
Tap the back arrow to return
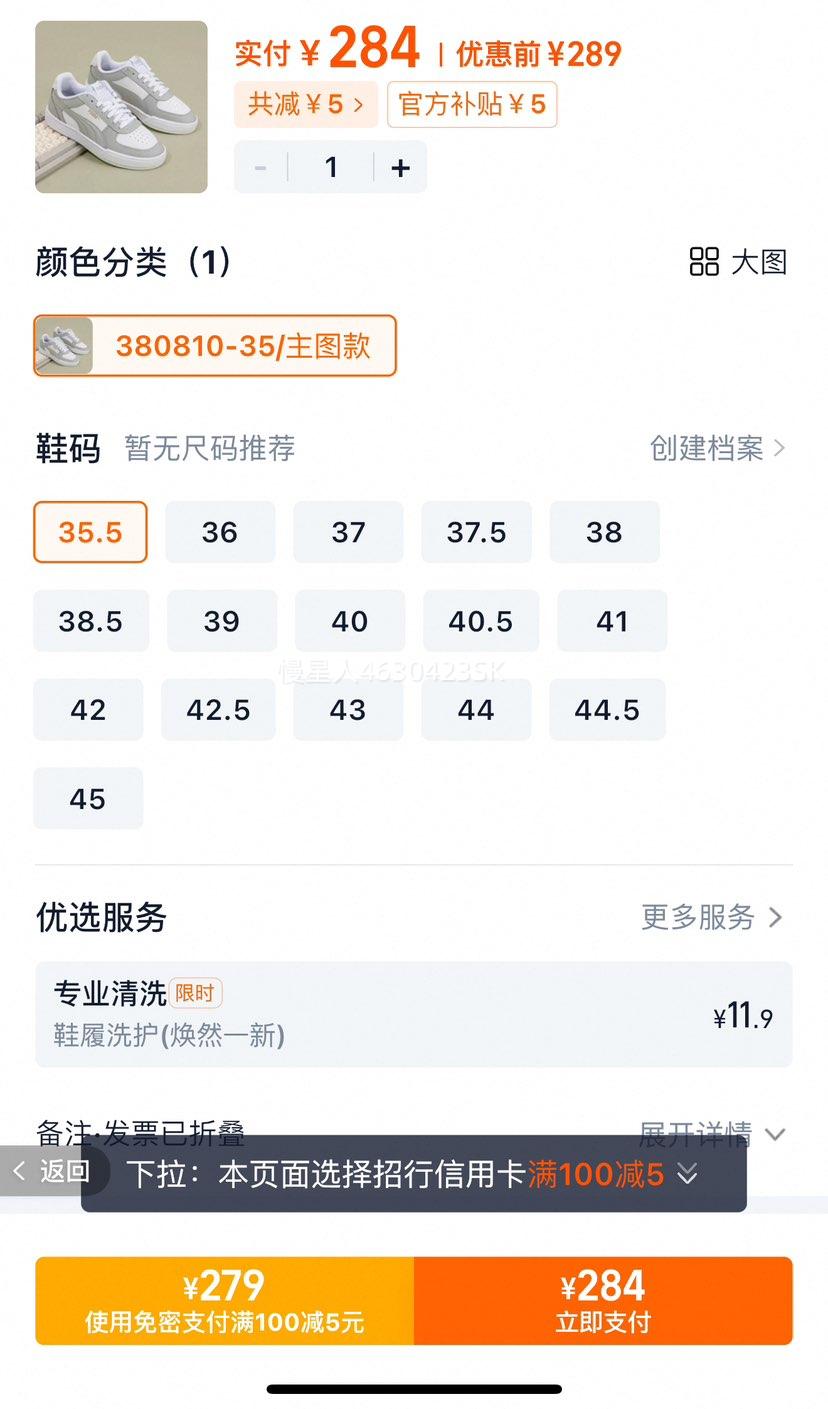click(51, 1171)
